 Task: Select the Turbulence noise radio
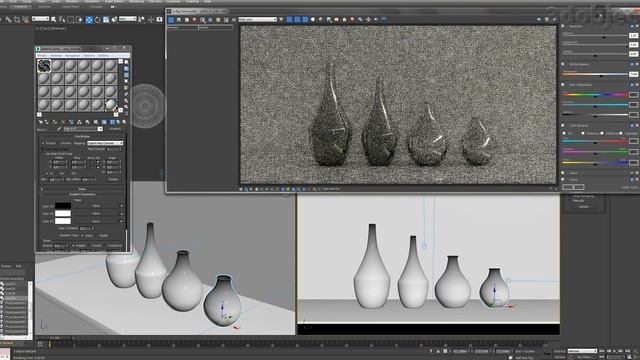click(x=105, y=246)
